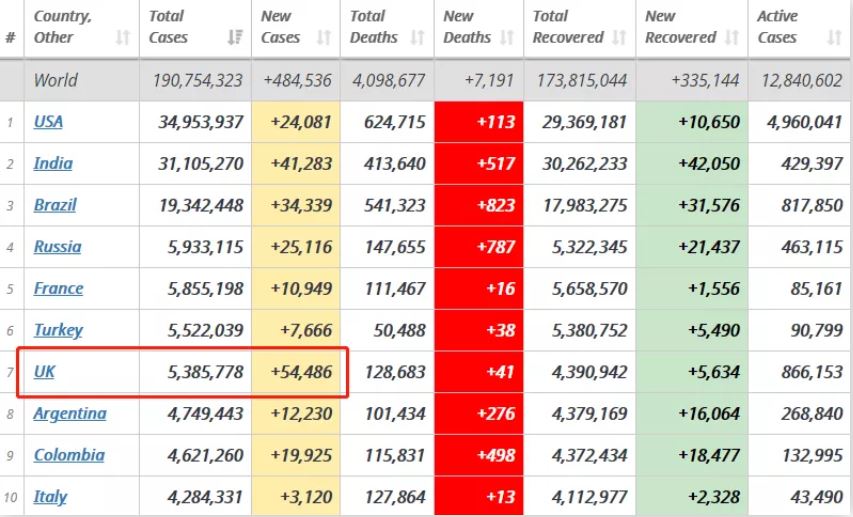Click UK's +54,486 new cases cell
The image size is (853, 517).
point(301,372)
